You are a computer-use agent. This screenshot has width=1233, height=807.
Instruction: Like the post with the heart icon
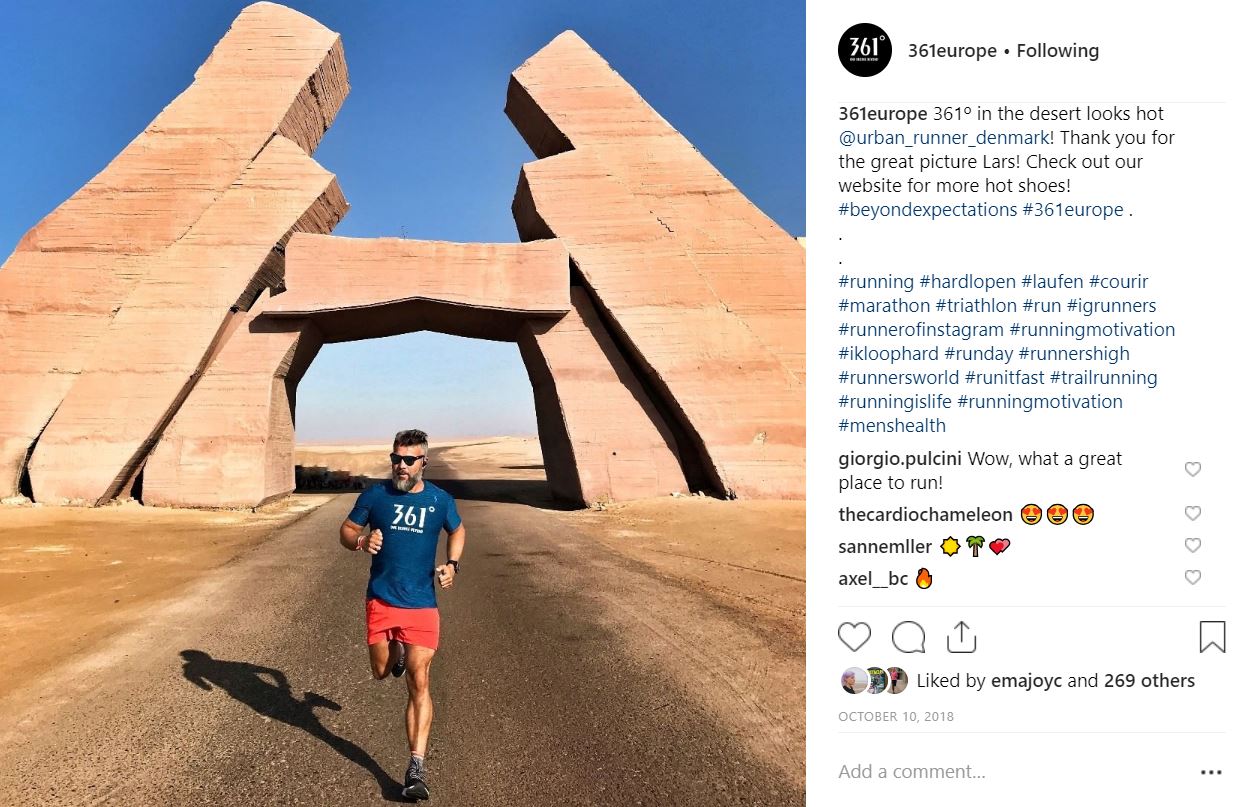(854, 637)
